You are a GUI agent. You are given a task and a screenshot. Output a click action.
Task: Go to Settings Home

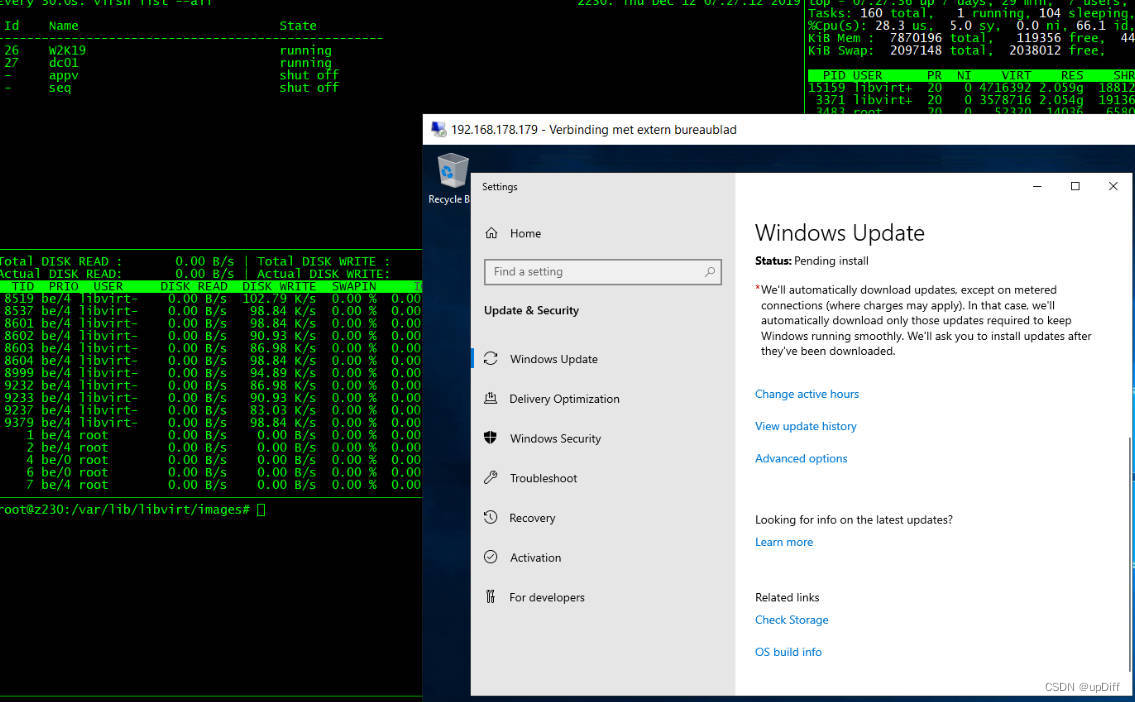[x=603, y=233]
